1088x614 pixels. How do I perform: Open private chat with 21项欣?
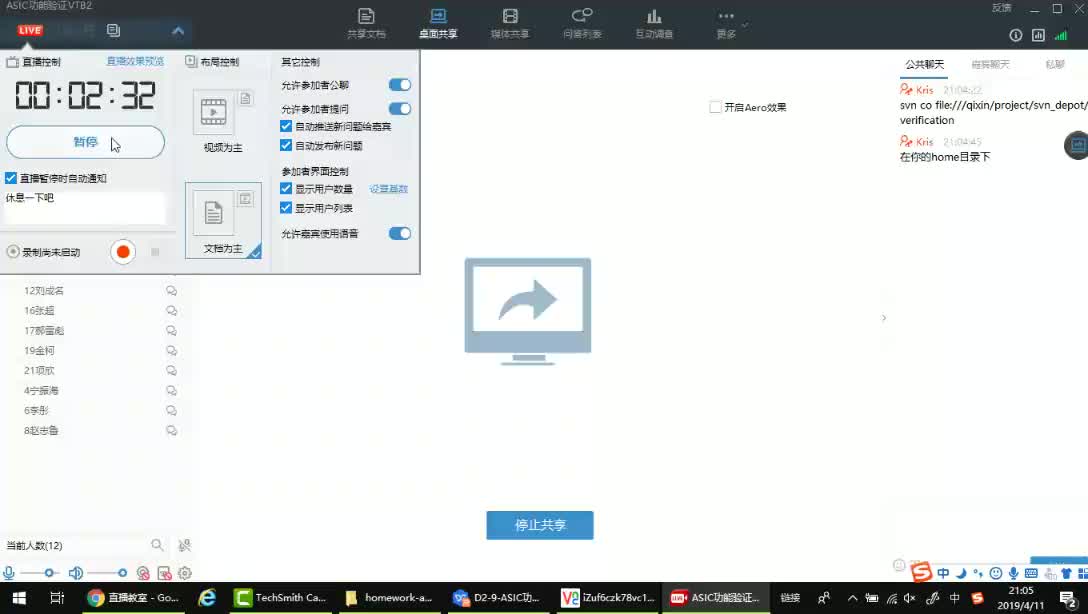(171, 370)
